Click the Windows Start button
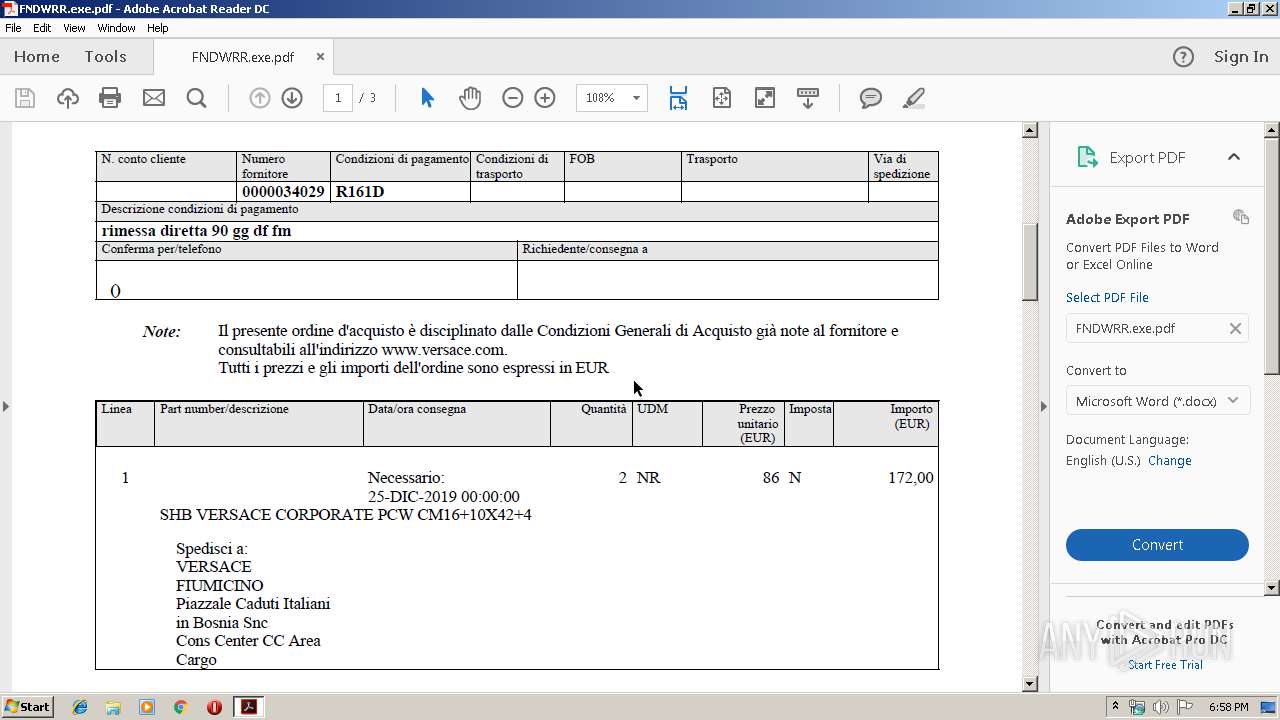Image resolution: width=1280 pixels, height=720 pixels. click(x=27, y=707)
